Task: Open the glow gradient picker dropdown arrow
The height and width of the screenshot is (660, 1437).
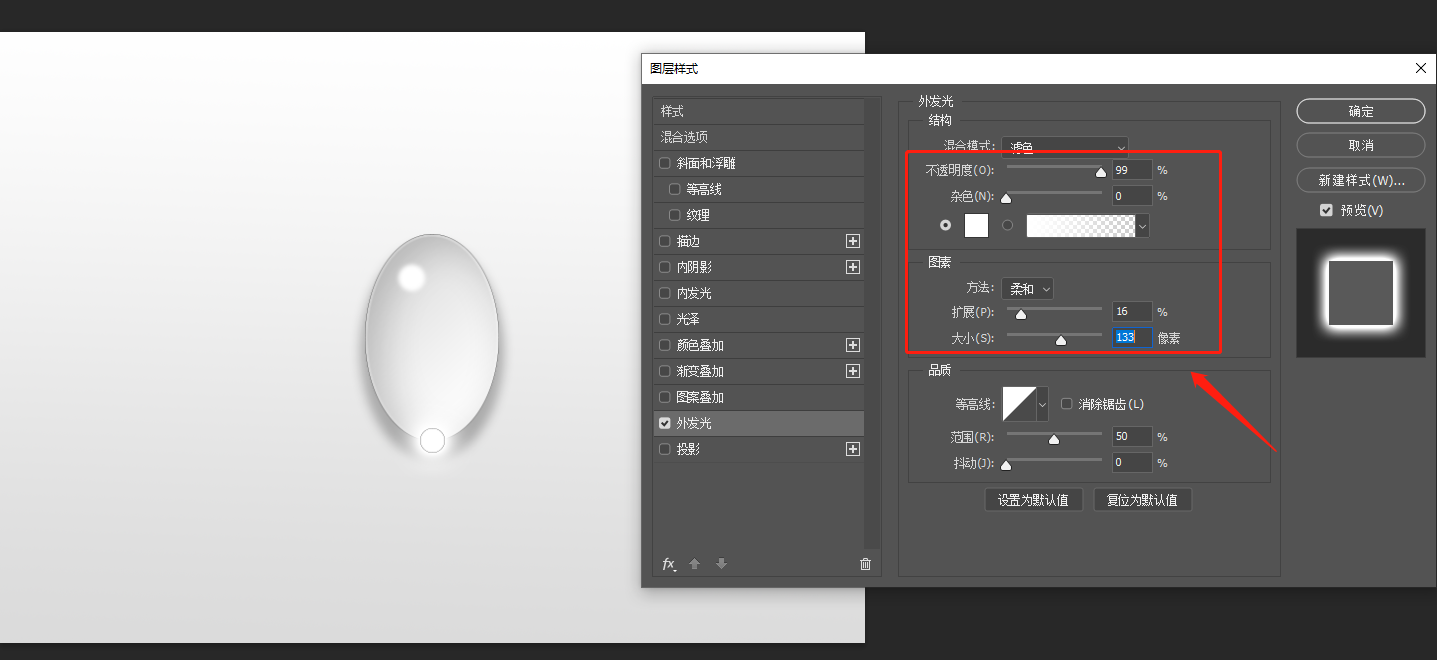Action: click(1142, 226)
